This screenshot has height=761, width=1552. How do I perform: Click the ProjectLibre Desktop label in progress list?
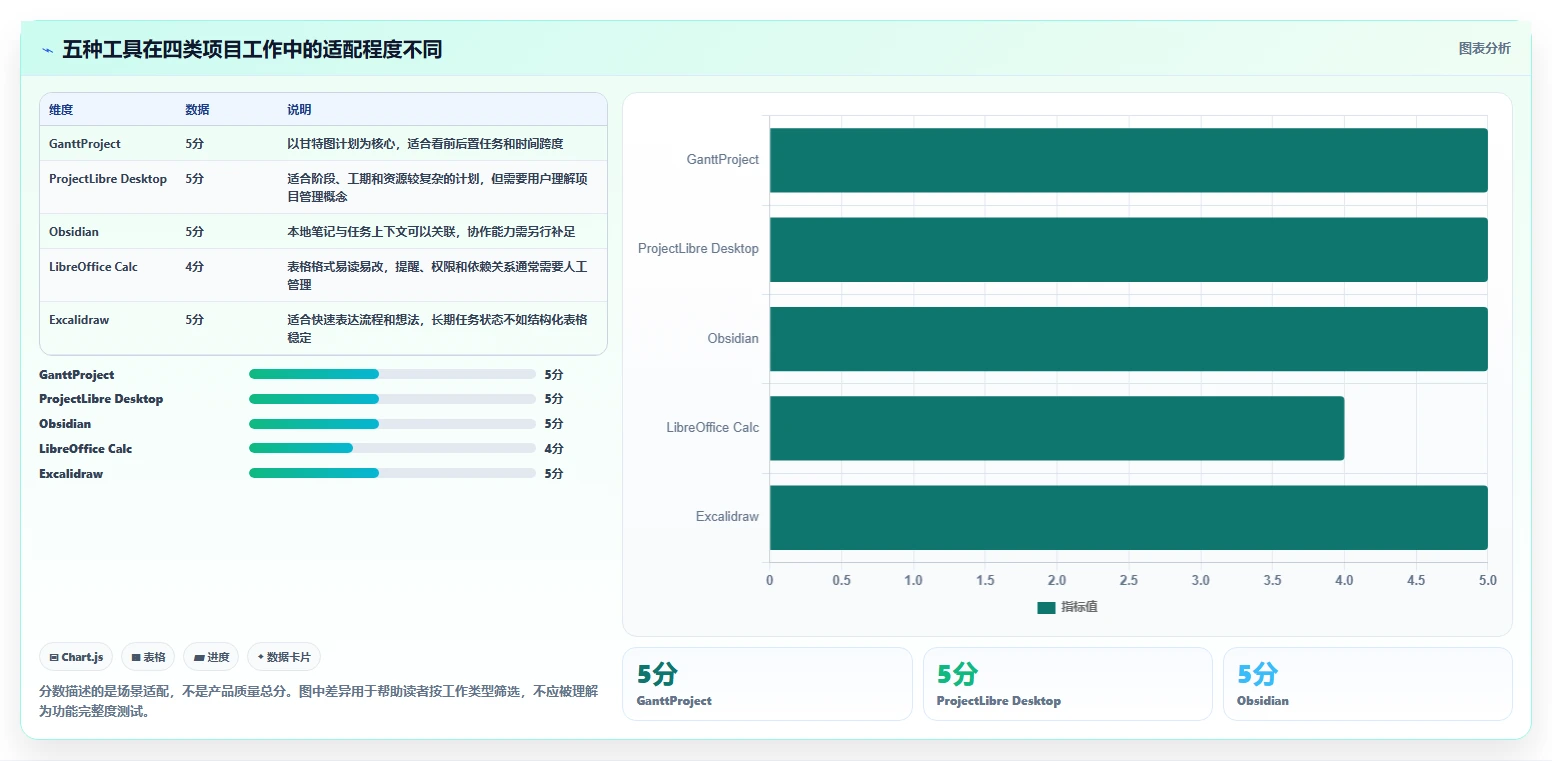(101, 399)
